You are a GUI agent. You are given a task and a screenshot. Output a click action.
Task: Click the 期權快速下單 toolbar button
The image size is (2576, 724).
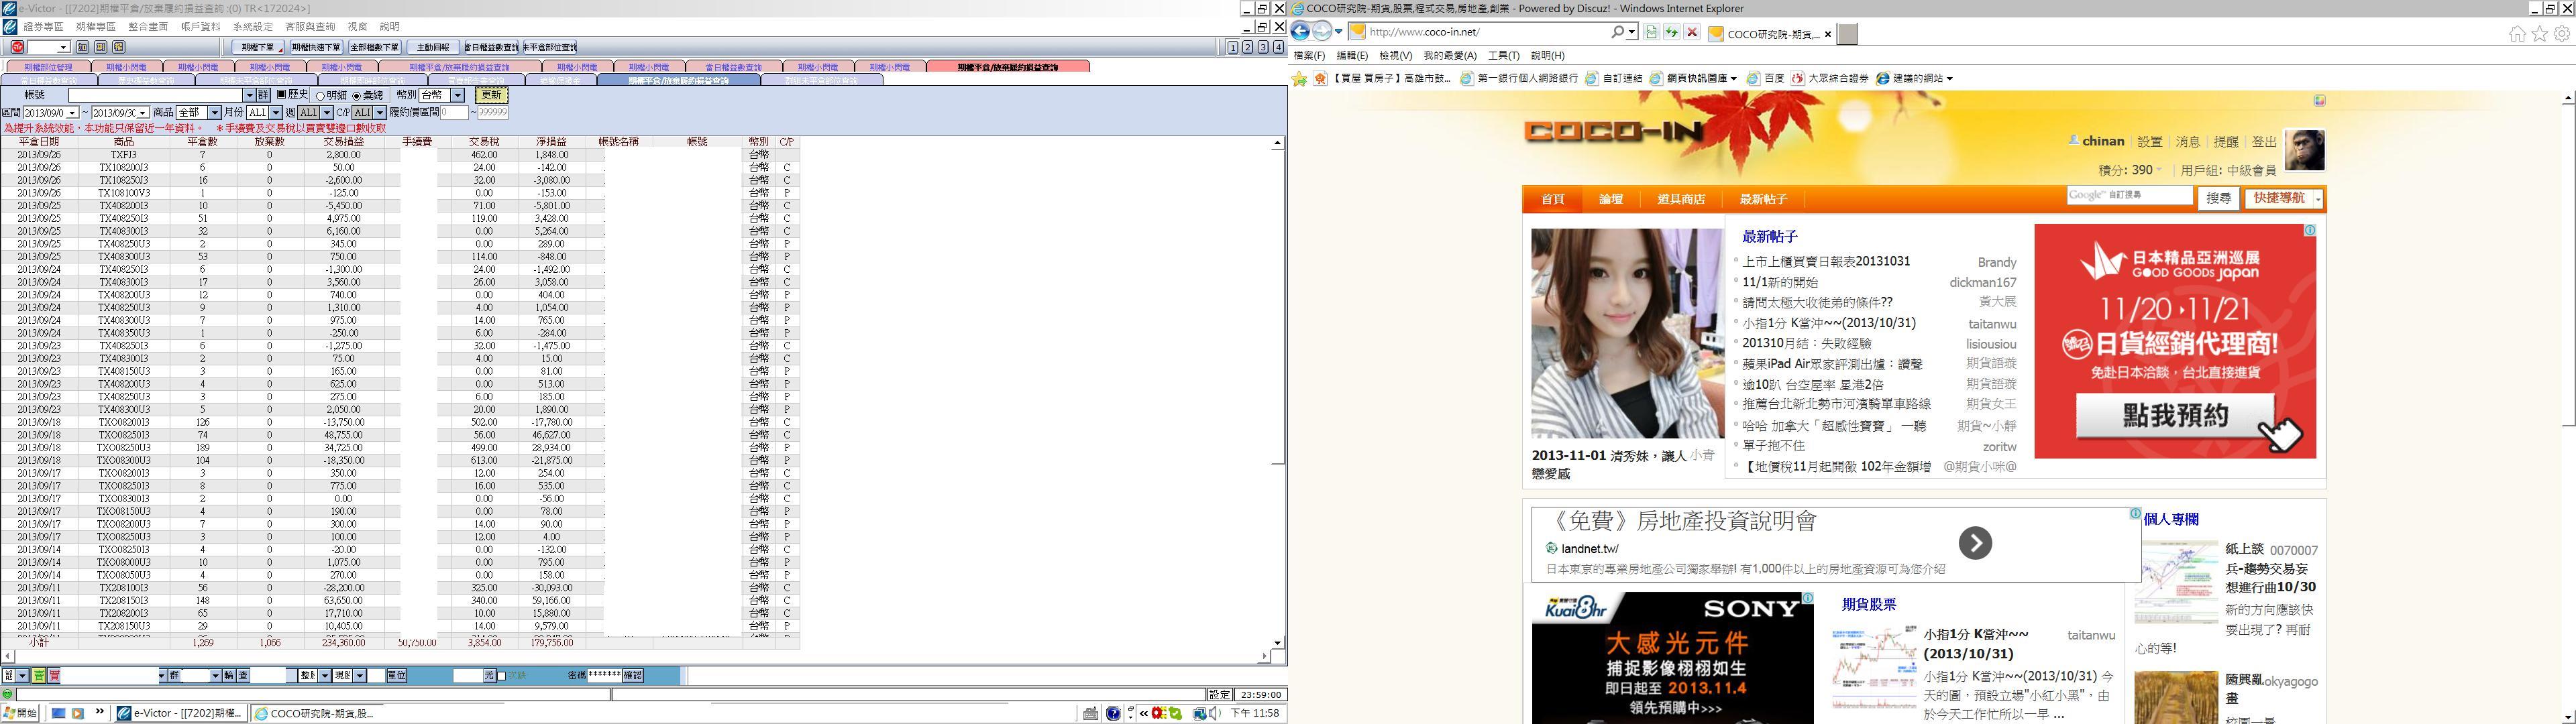pyautogui.click(x=316, y=47)
